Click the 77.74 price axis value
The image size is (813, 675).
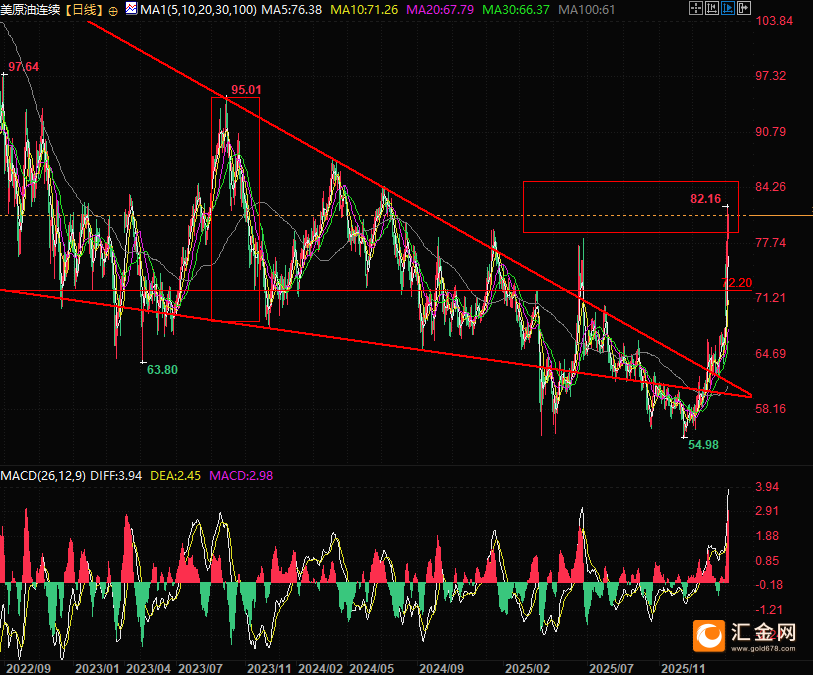pos(770,243)
